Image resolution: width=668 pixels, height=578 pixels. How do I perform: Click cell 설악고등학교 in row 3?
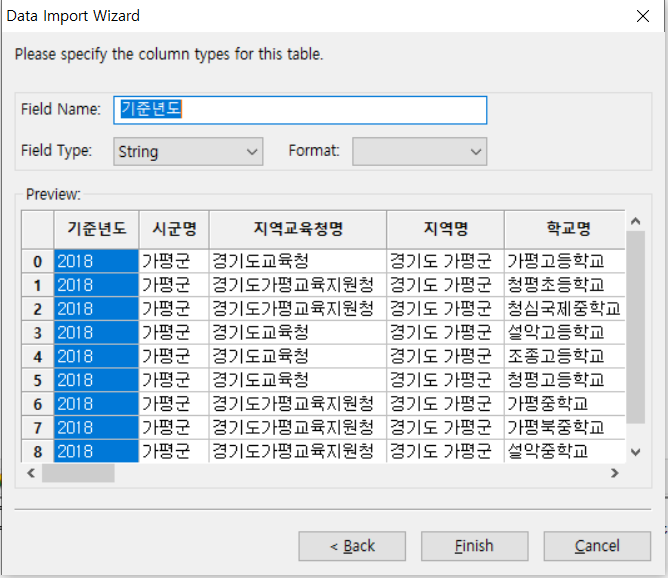point(565,333)
